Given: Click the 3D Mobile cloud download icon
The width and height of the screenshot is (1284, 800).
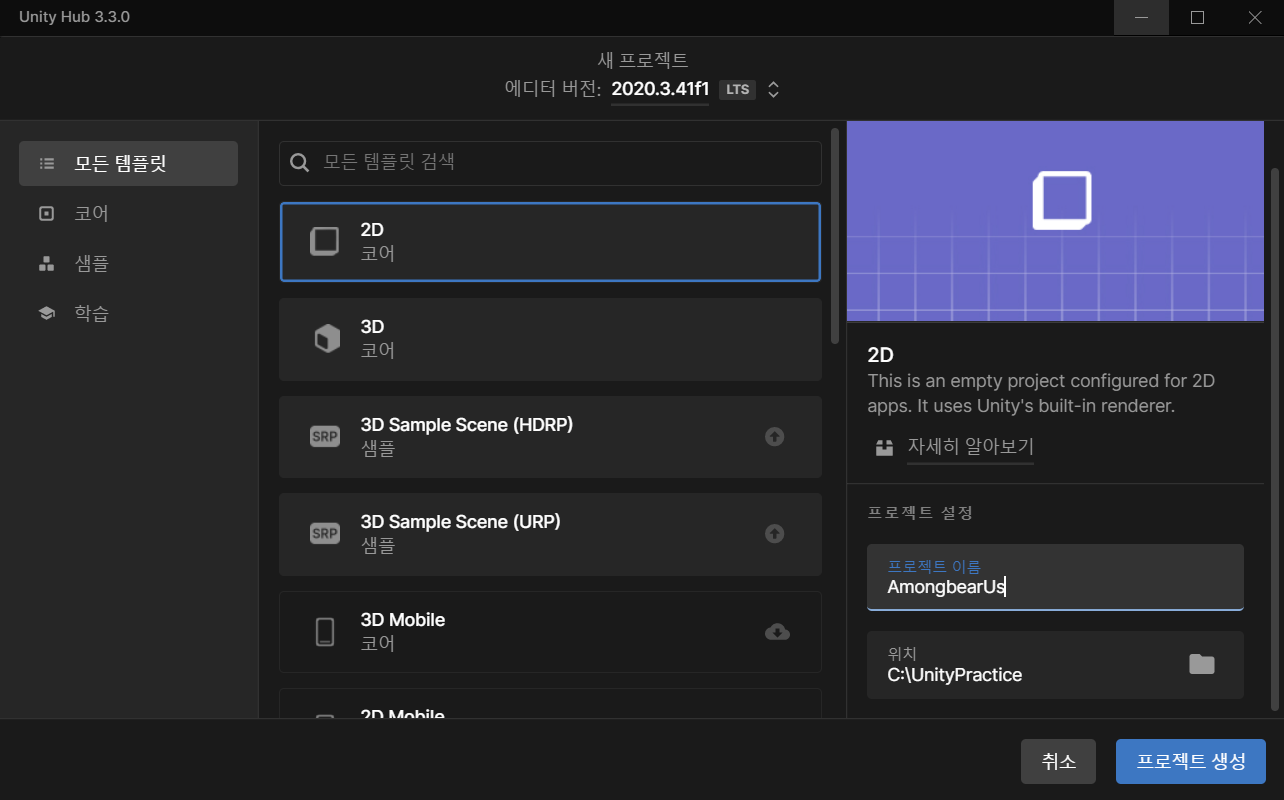Looking at the screenshot, I should tap(777, 632).
